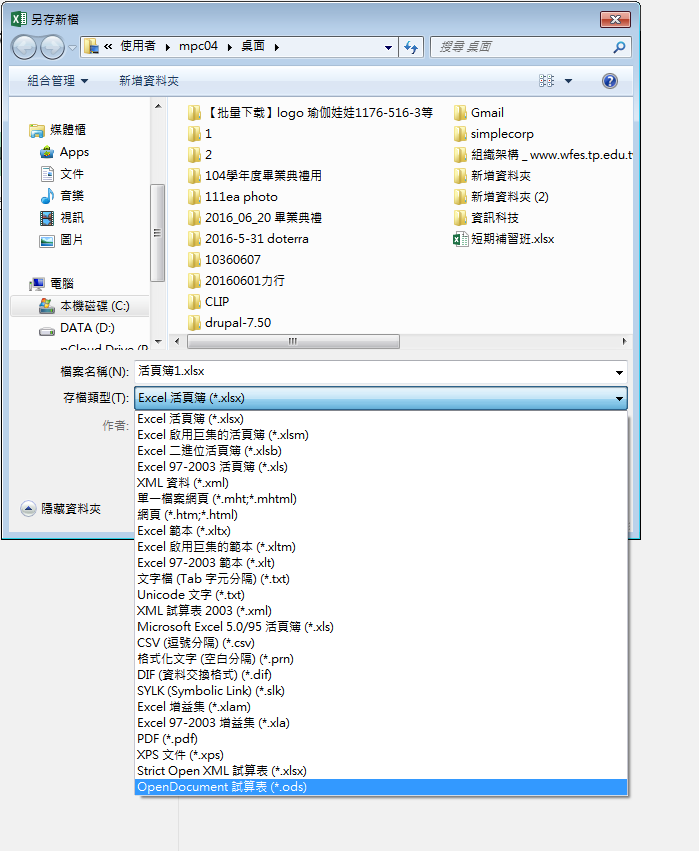Choose Unicode 文字 (*.txt) type
Screen dimensions: 699x851
(380, 595)
